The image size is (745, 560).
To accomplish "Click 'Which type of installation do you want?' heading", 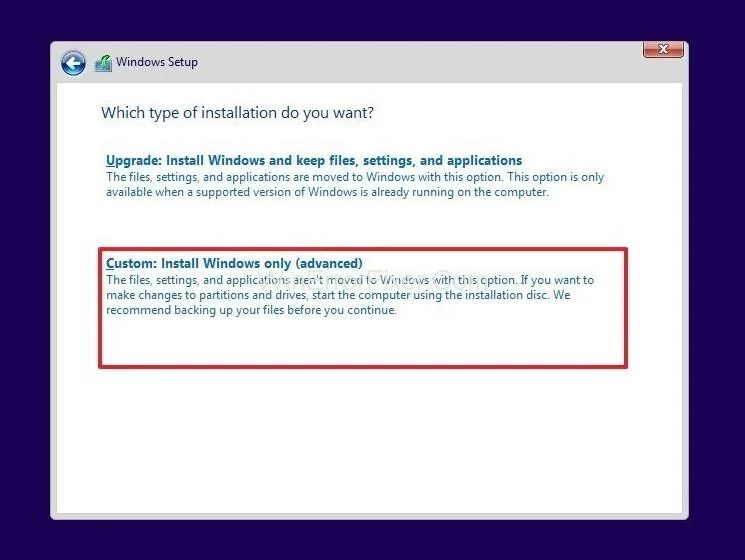I will (x=238, y=113).
